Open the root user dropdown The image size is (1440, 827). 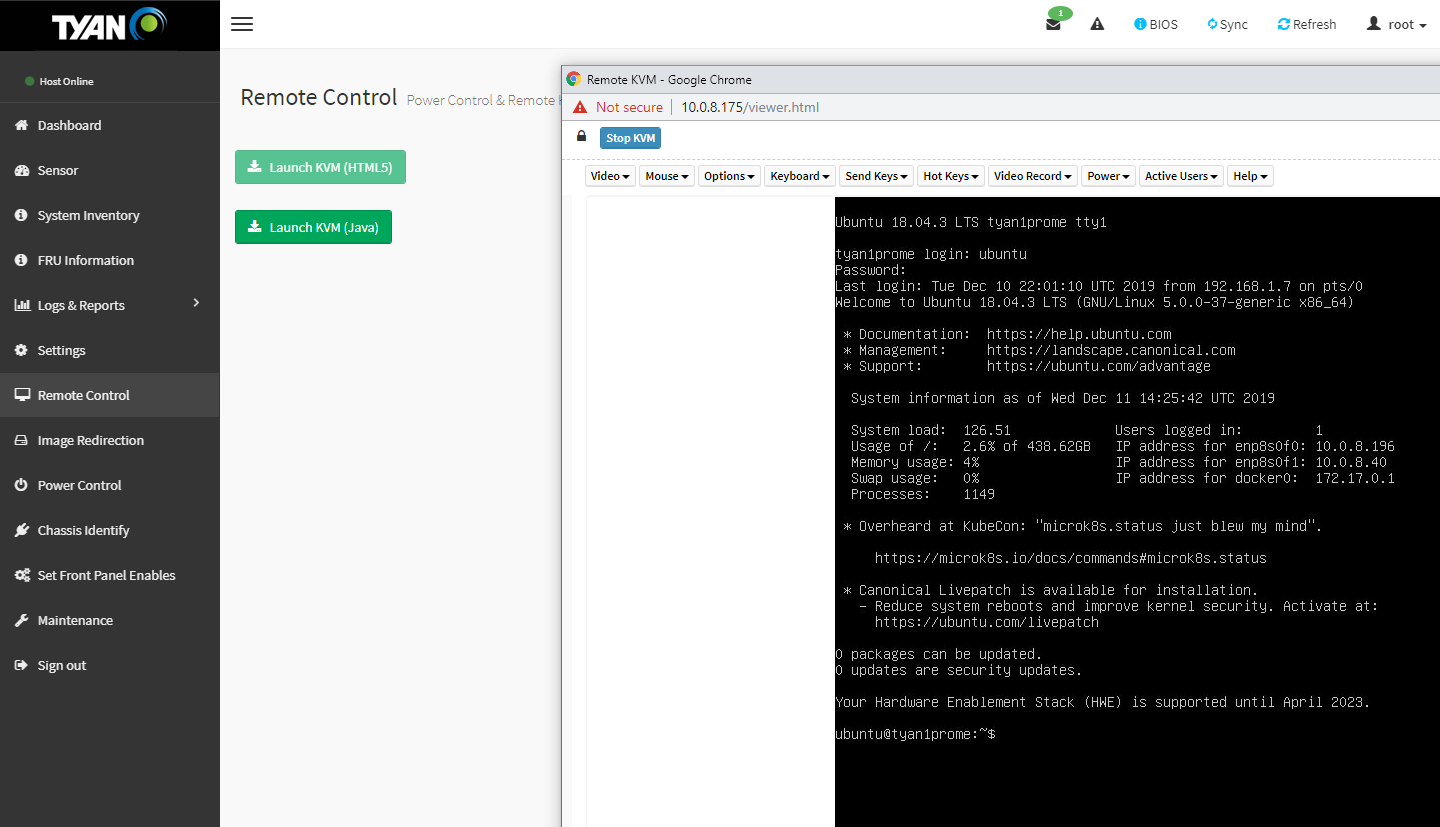point(1396,24)
